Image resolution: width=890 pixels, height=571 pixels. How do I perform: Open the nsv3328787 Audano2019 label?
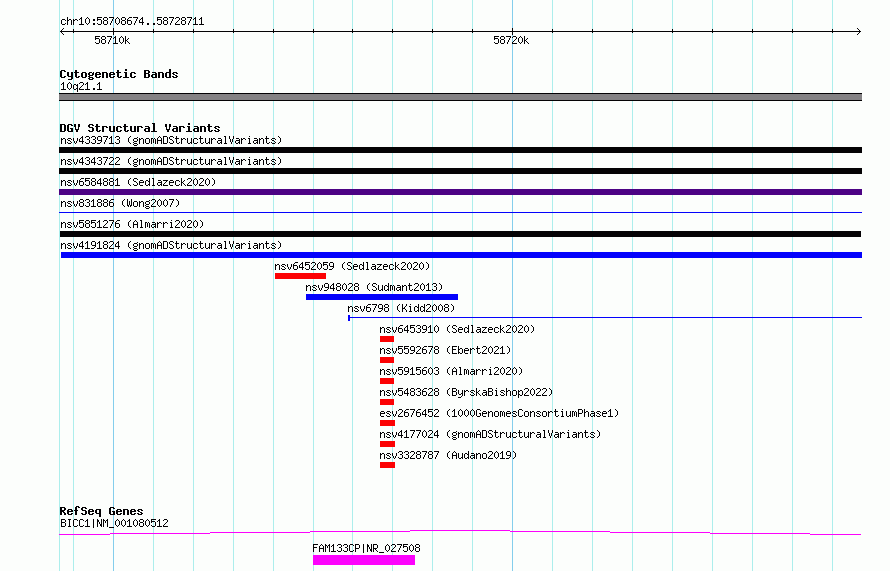[x=448, y=455]
